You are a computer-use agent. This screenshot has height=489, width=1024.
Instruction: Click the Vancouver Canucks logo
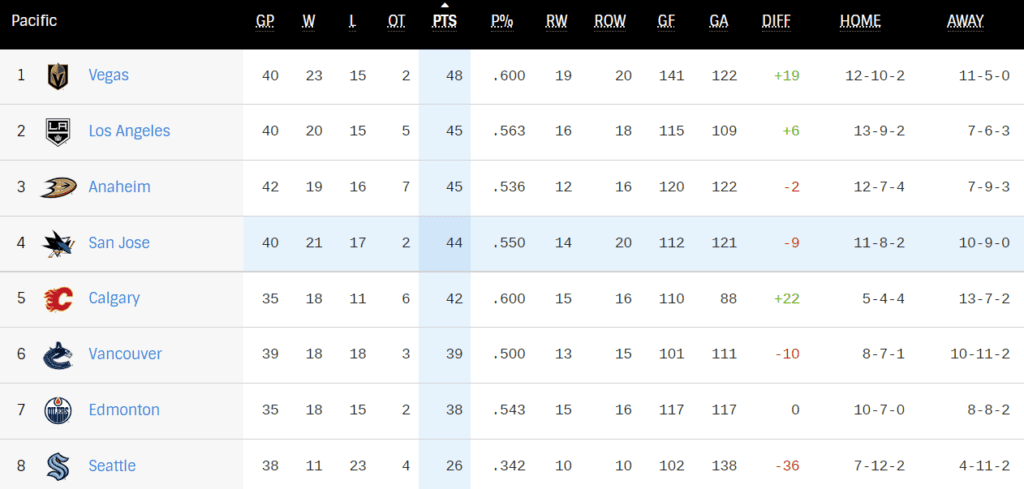click(x=57, y=354)
